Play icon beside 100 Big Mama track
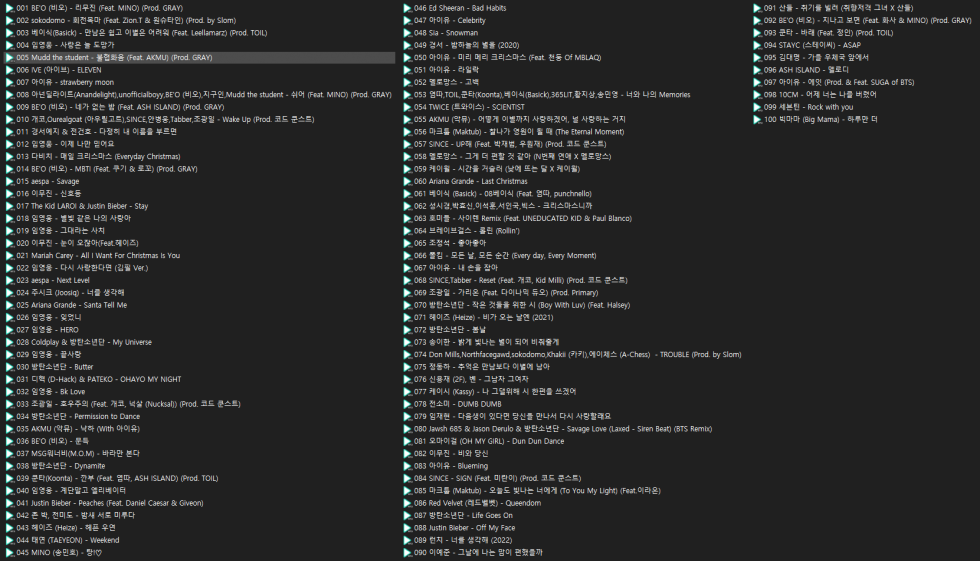The height and width of the screenshot is (561, 980). 758,119
